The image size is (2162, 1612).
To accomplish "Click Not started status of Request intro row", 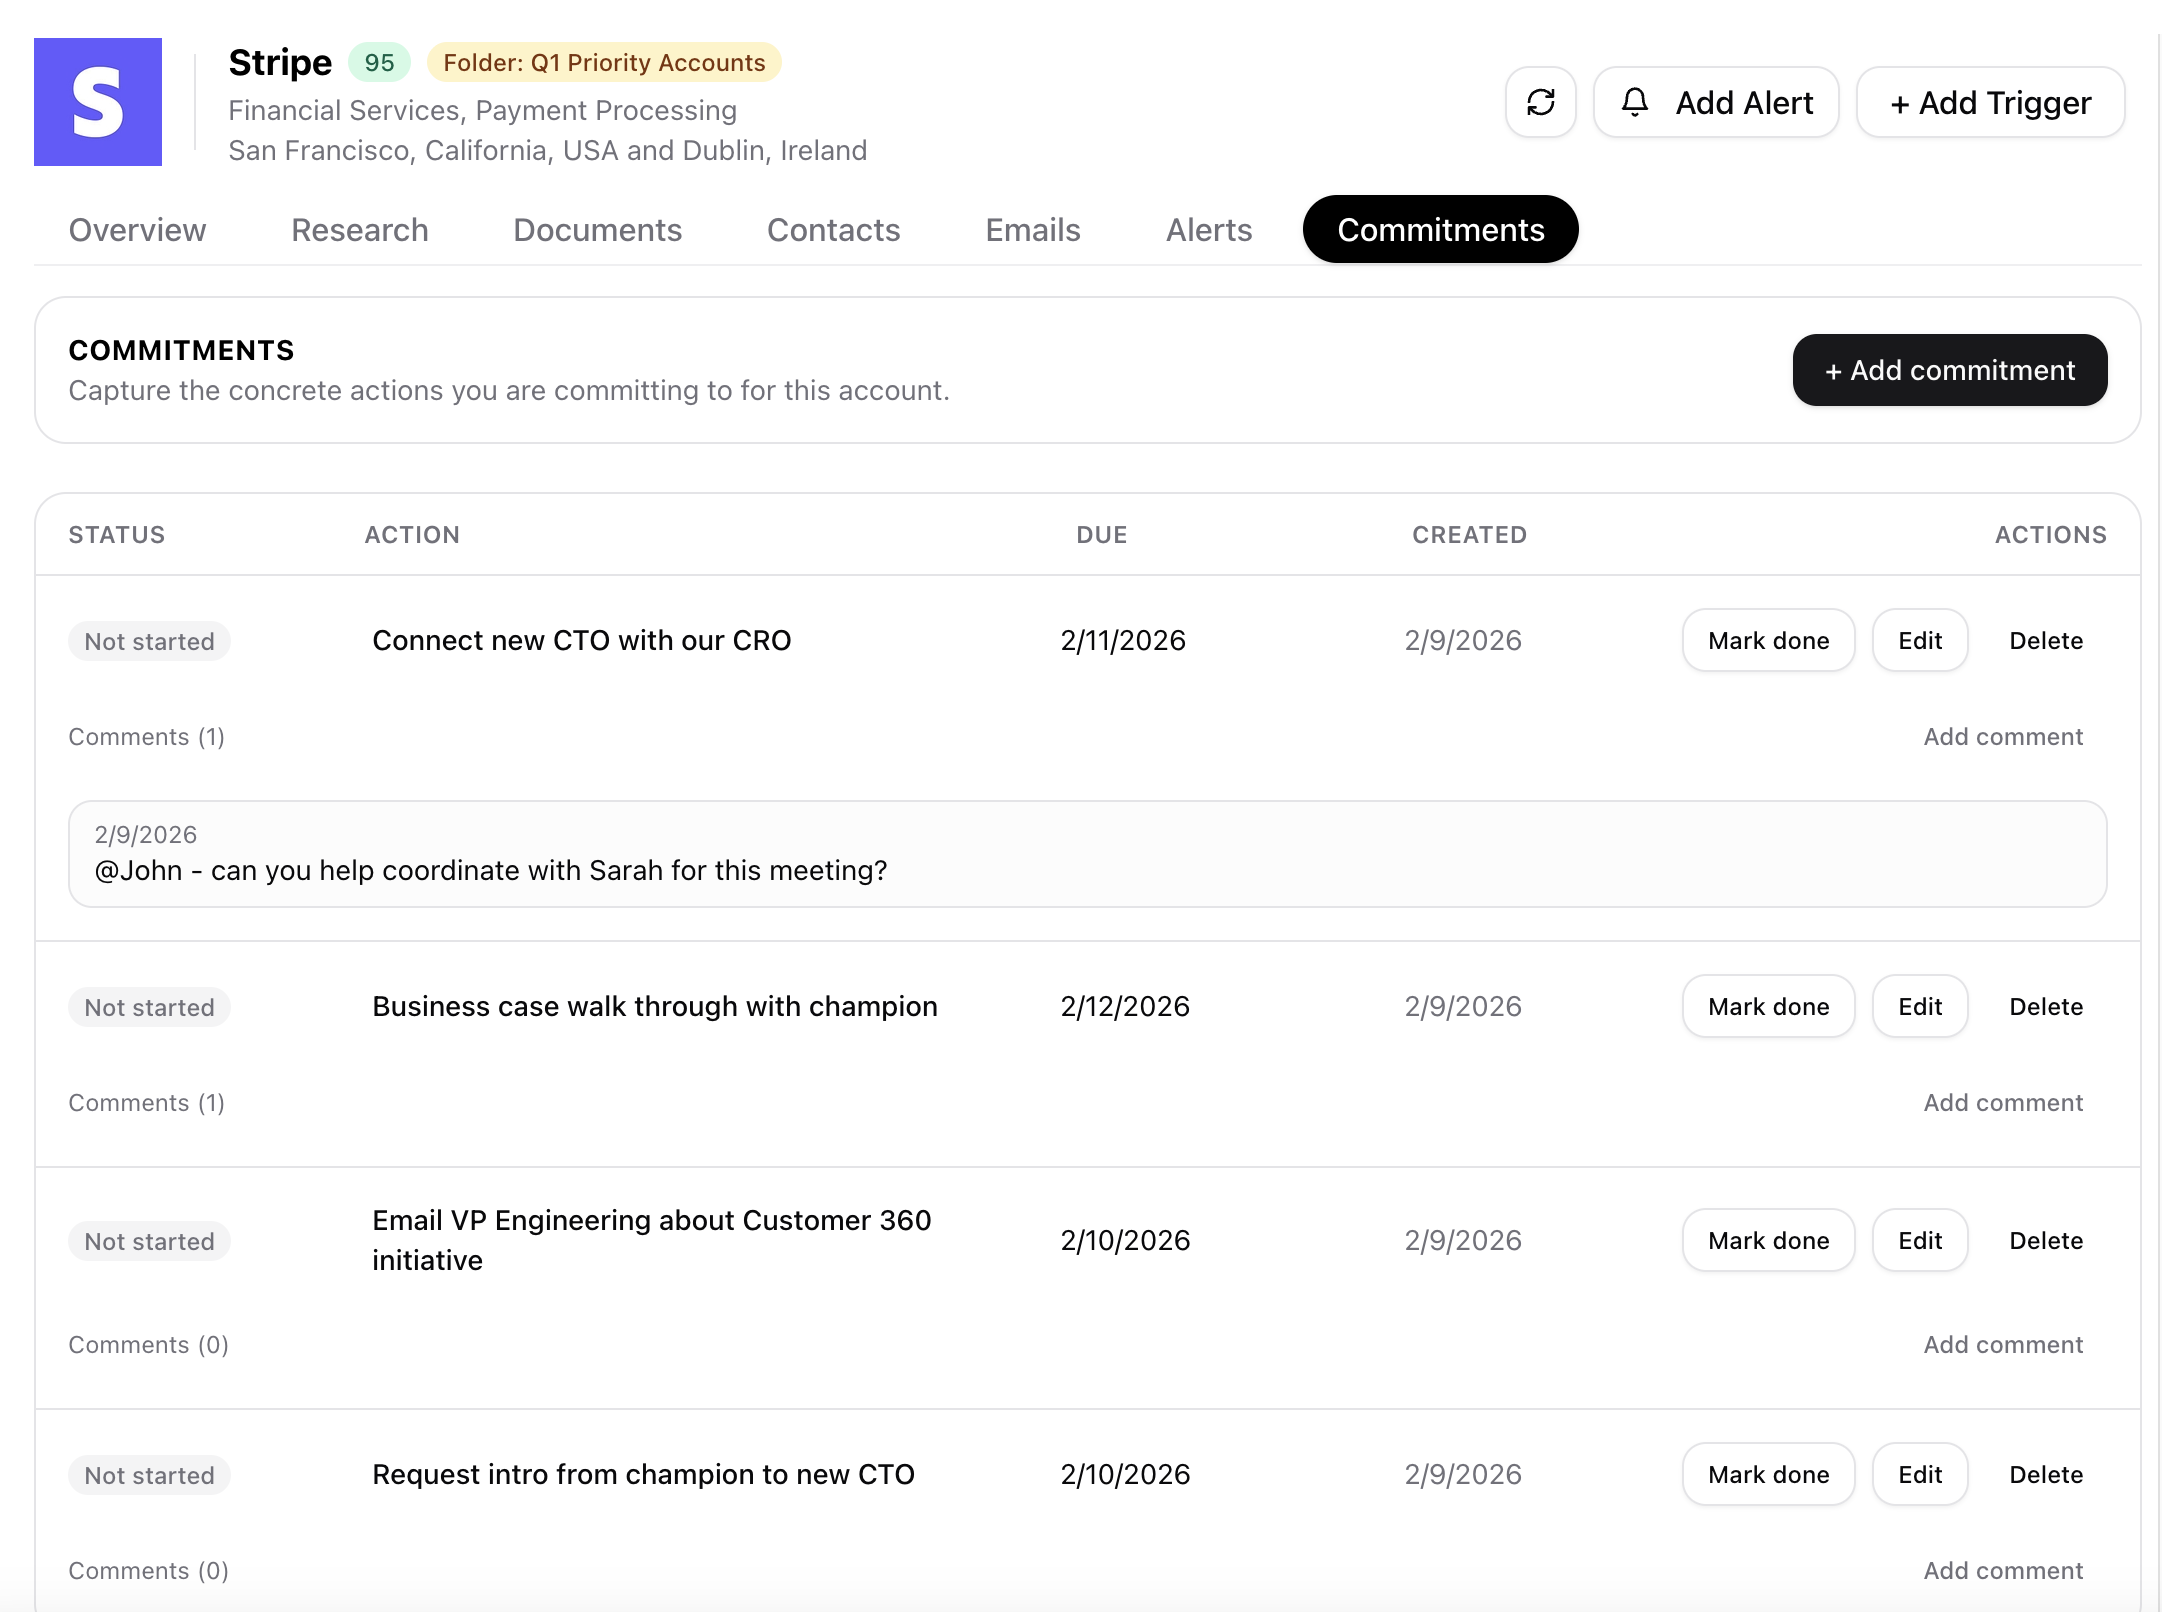I will click(x=149, y=1475).
